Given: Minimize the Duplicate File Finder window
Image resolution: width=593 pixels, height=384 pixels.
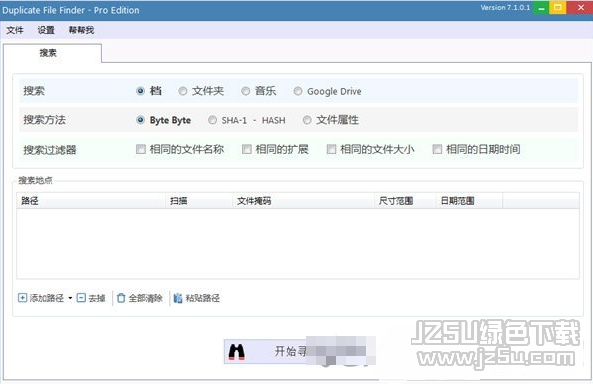Looking at the screenshot, I should tap(541, 8).
